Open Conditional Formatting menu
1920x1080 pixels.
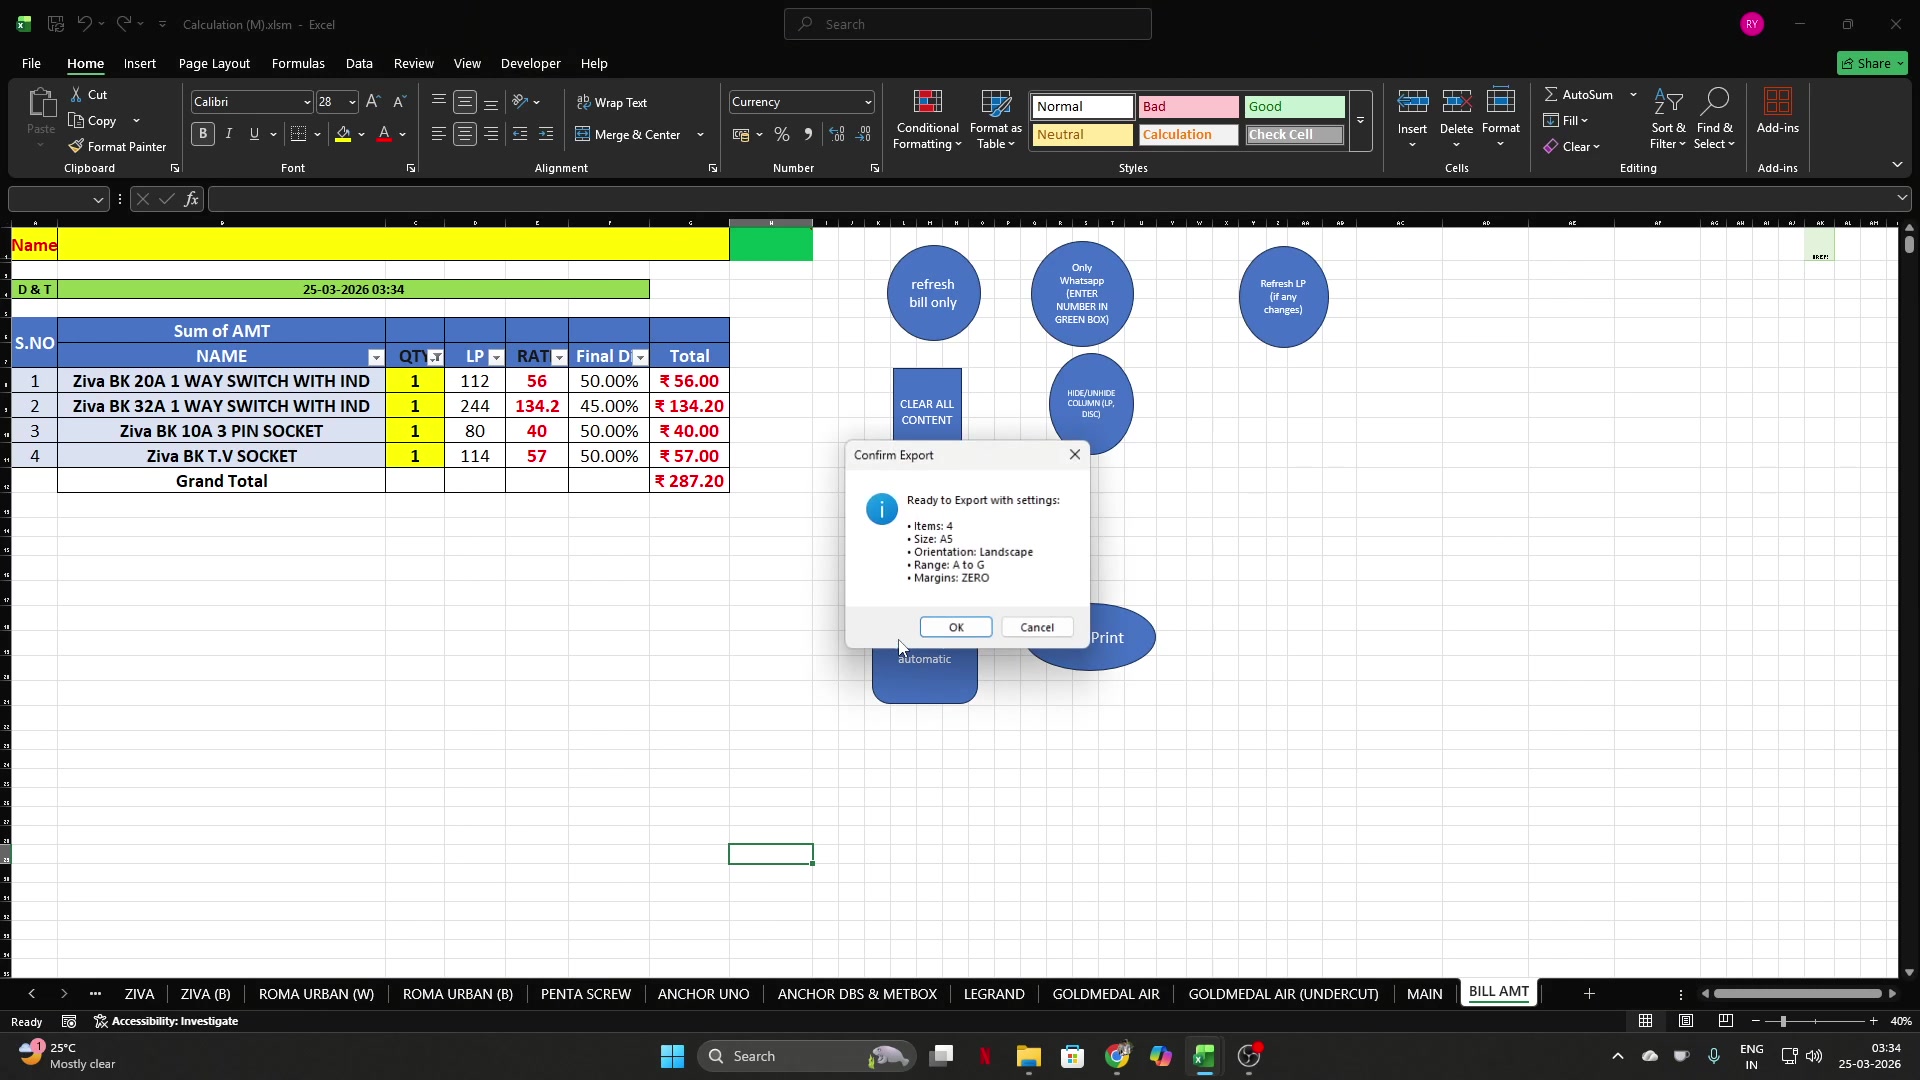coord(928,120)
